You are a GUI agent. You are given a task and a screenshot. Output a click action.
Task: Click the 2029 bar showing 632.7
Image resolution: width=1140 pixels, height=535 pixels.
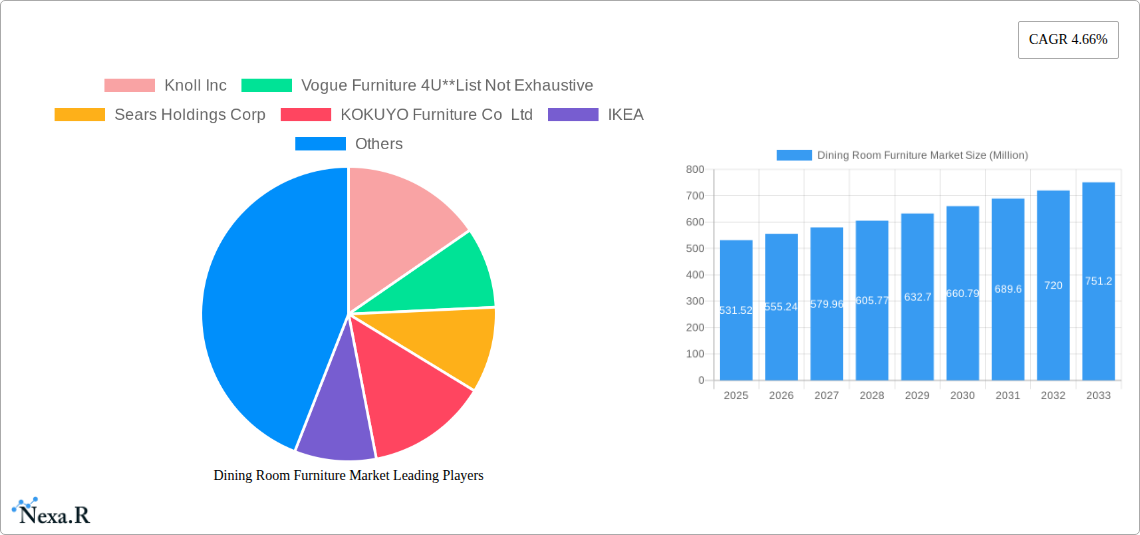tap(918, 297)
